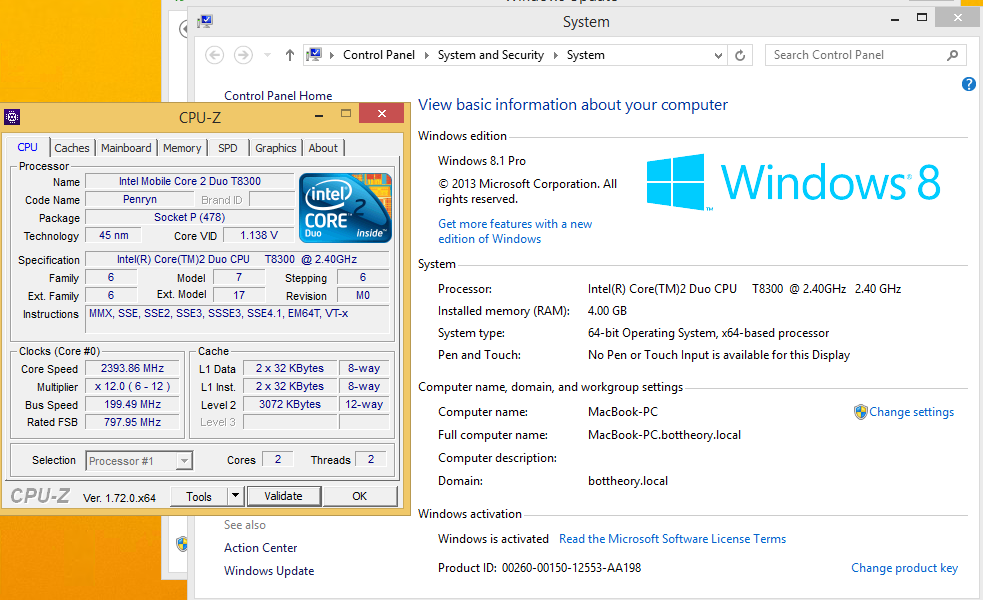Click the 199.49 MHz bus speed value
This screenshot has width=983, height=600.
click(x=132, y=404)
